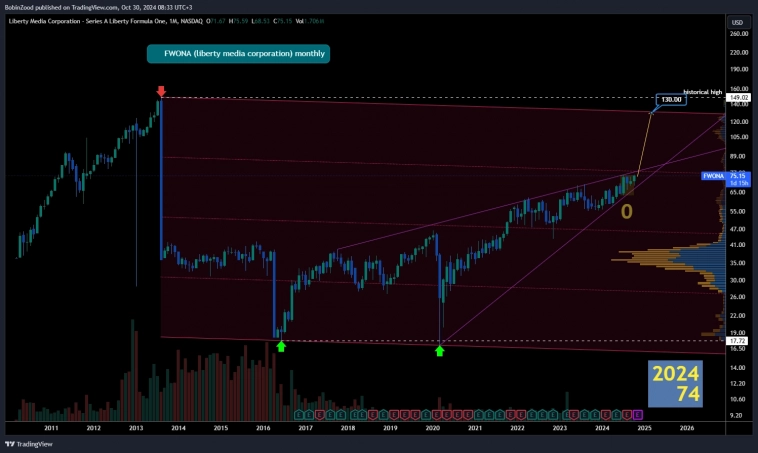Screen dimensions: 758x453
Task: Select the yellow projection line to 130
Action: pos(644,144)
